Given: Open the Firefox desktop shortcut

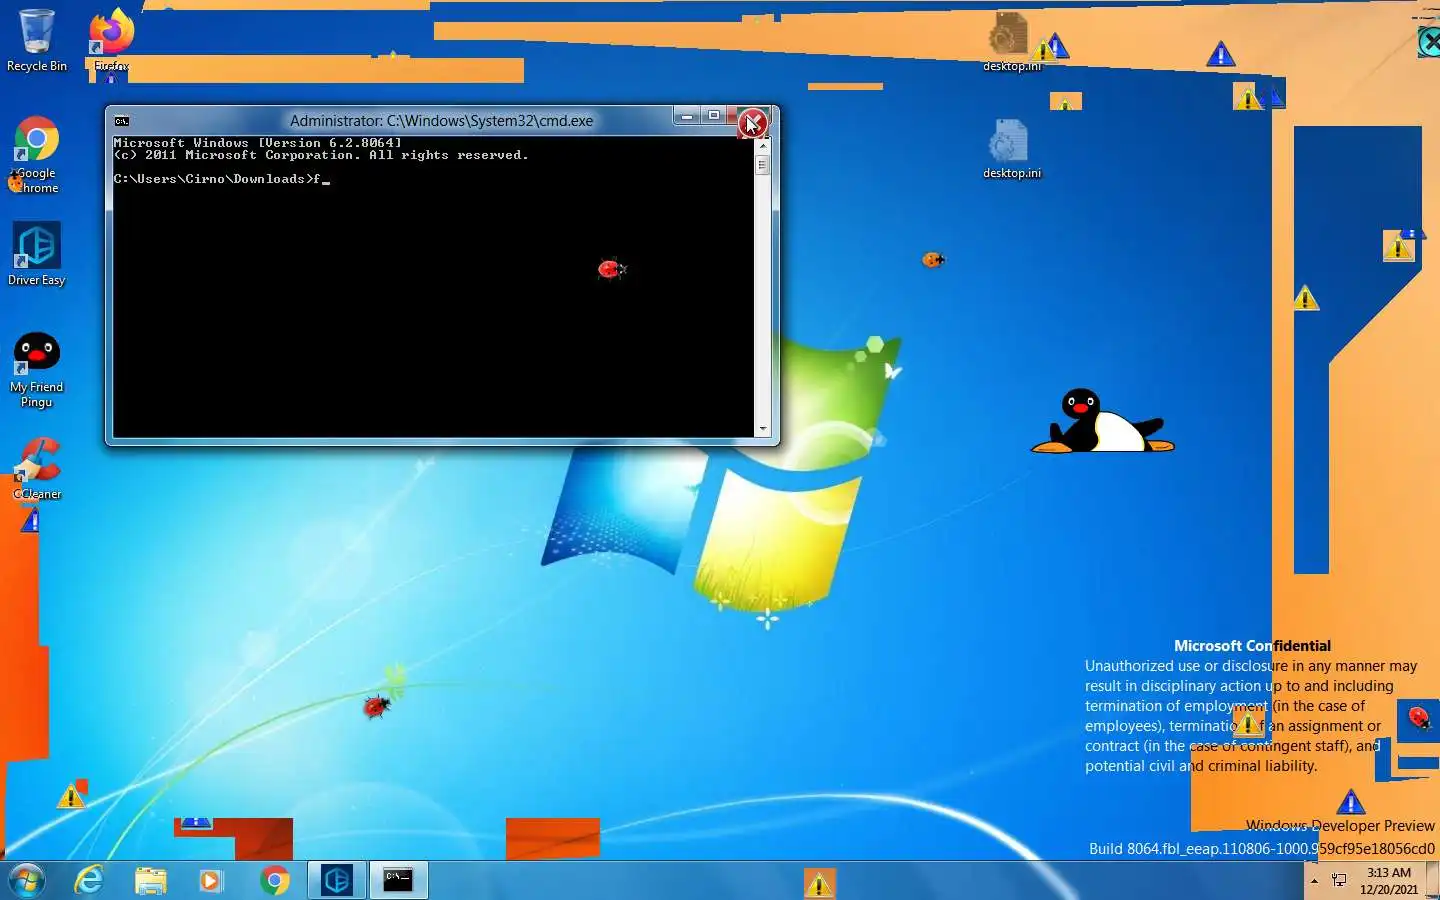Looking at the screenshot, I should click(111, 40).
